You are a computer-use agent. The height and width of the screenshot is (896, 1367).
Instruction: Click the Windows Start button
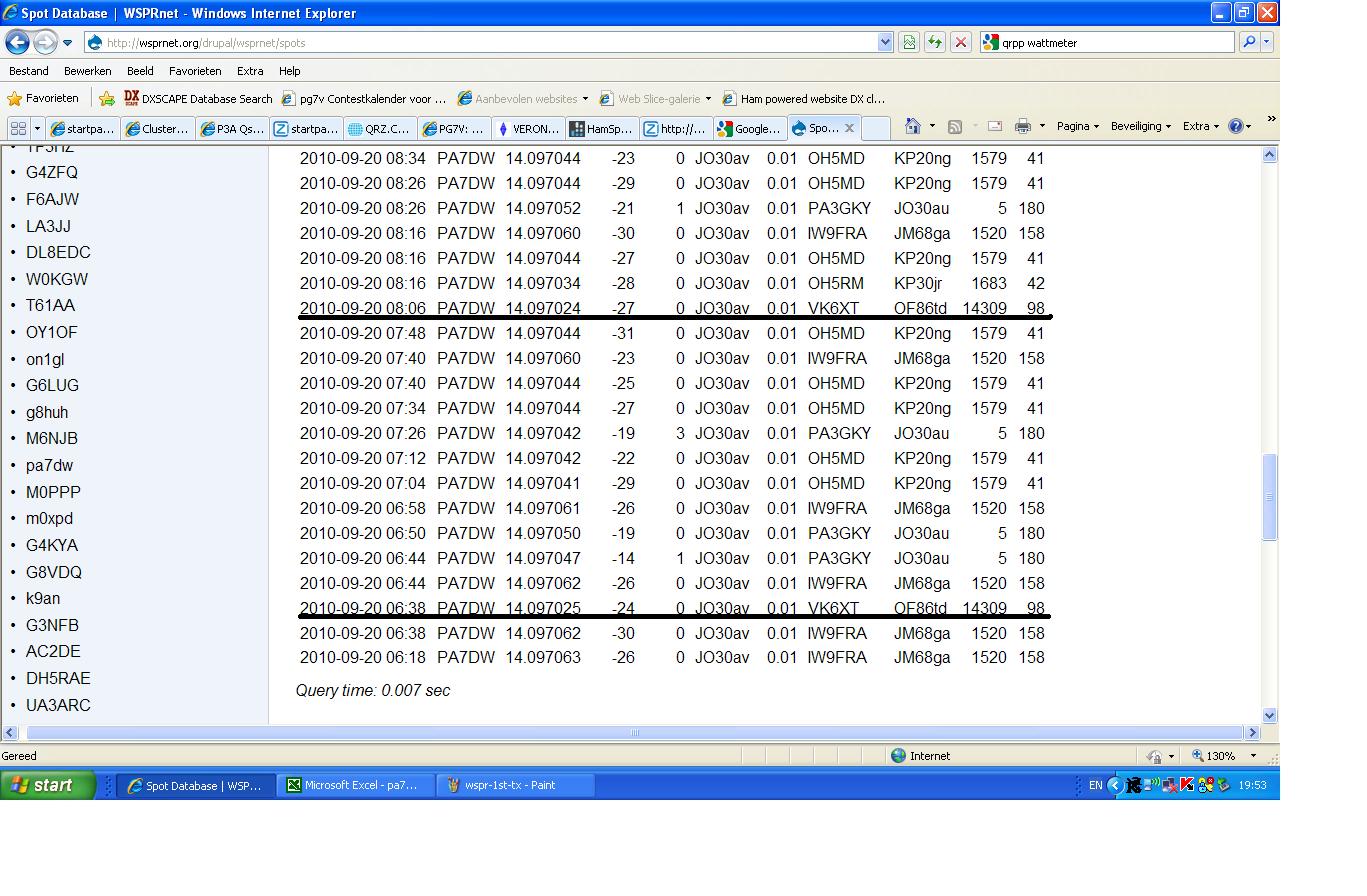48,785
